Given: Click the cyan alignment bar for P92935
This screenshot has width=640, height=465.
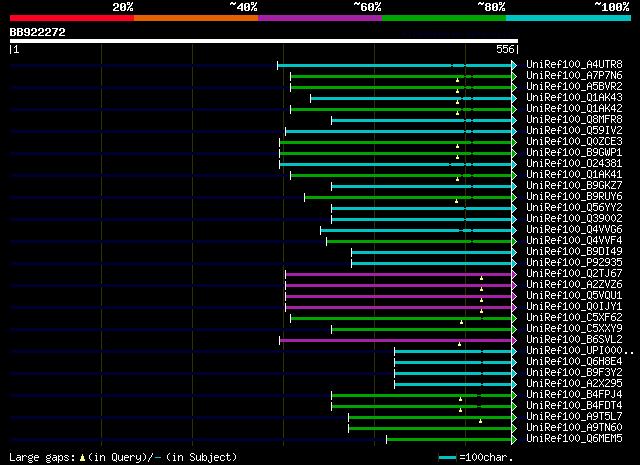Looking at the screenshot, I should pyautogui.click(x=431, y=263).
